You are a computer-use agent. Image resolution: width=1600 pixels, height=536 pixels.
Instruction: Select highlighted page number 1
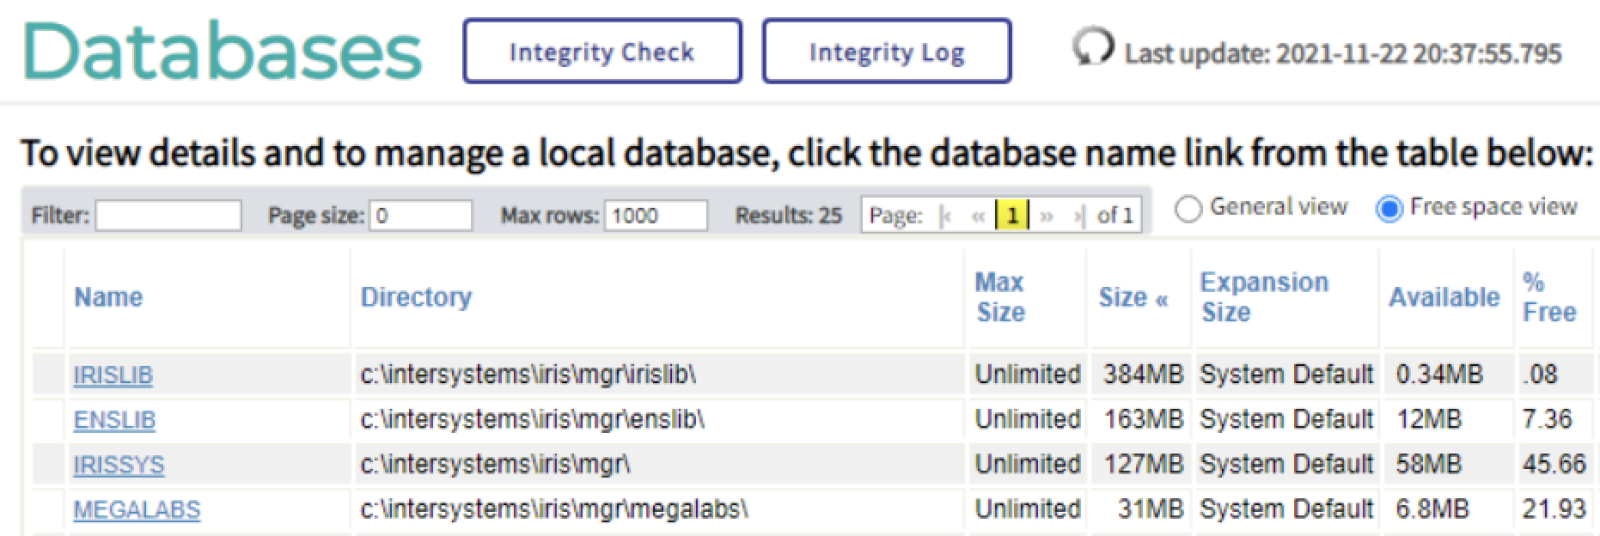click(x=1013, y=216)
